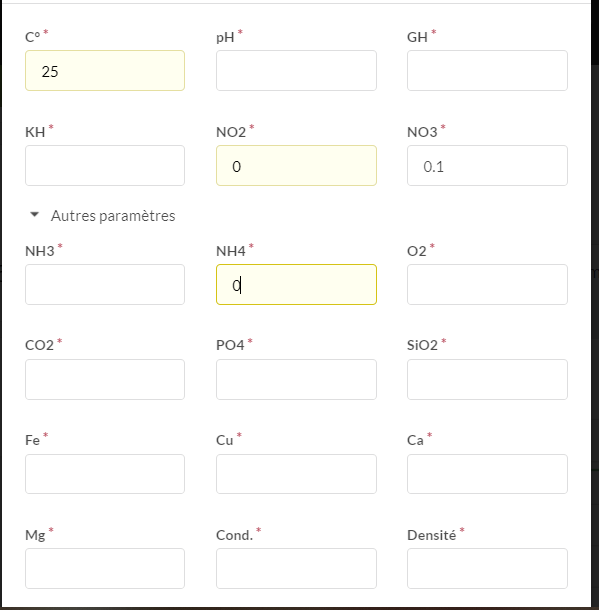The height and width of the screenshot is (610, 599).
Task: Collapse the Autres paramètres section
Action: (x=35, y=215)
